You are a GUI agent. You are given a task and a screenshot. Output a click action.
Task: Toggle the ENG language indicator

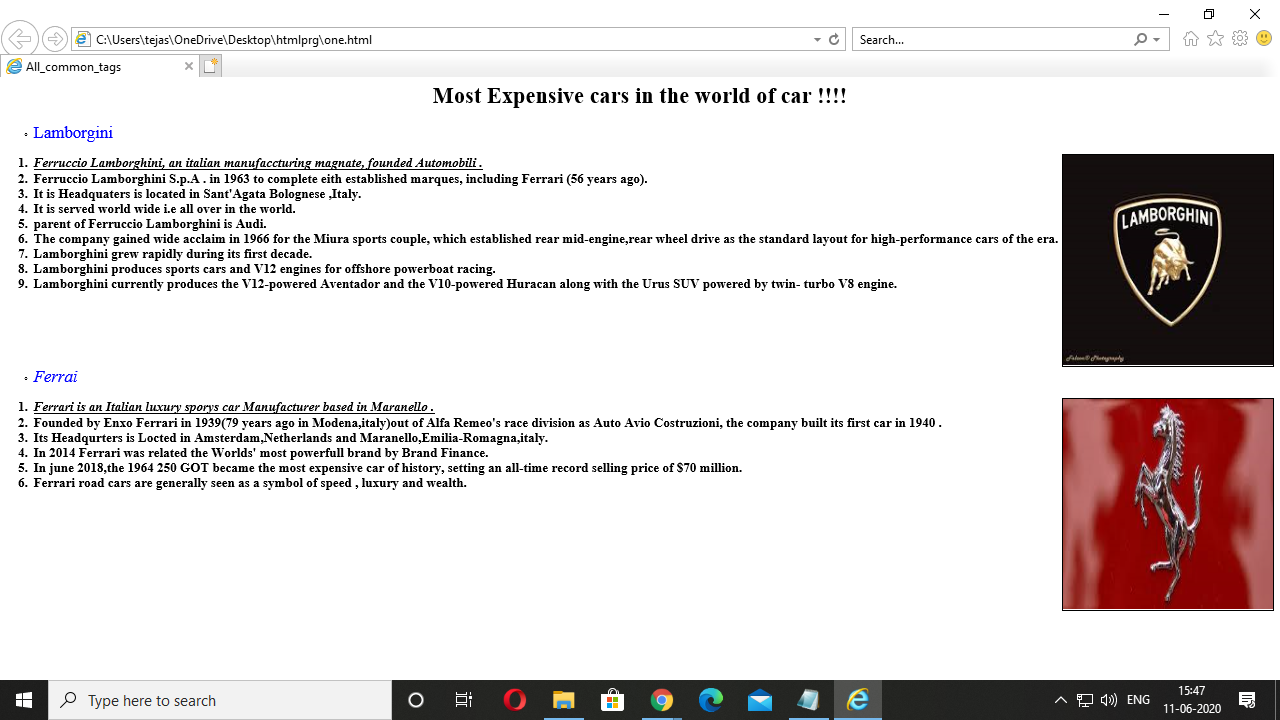click(1137, 700)
